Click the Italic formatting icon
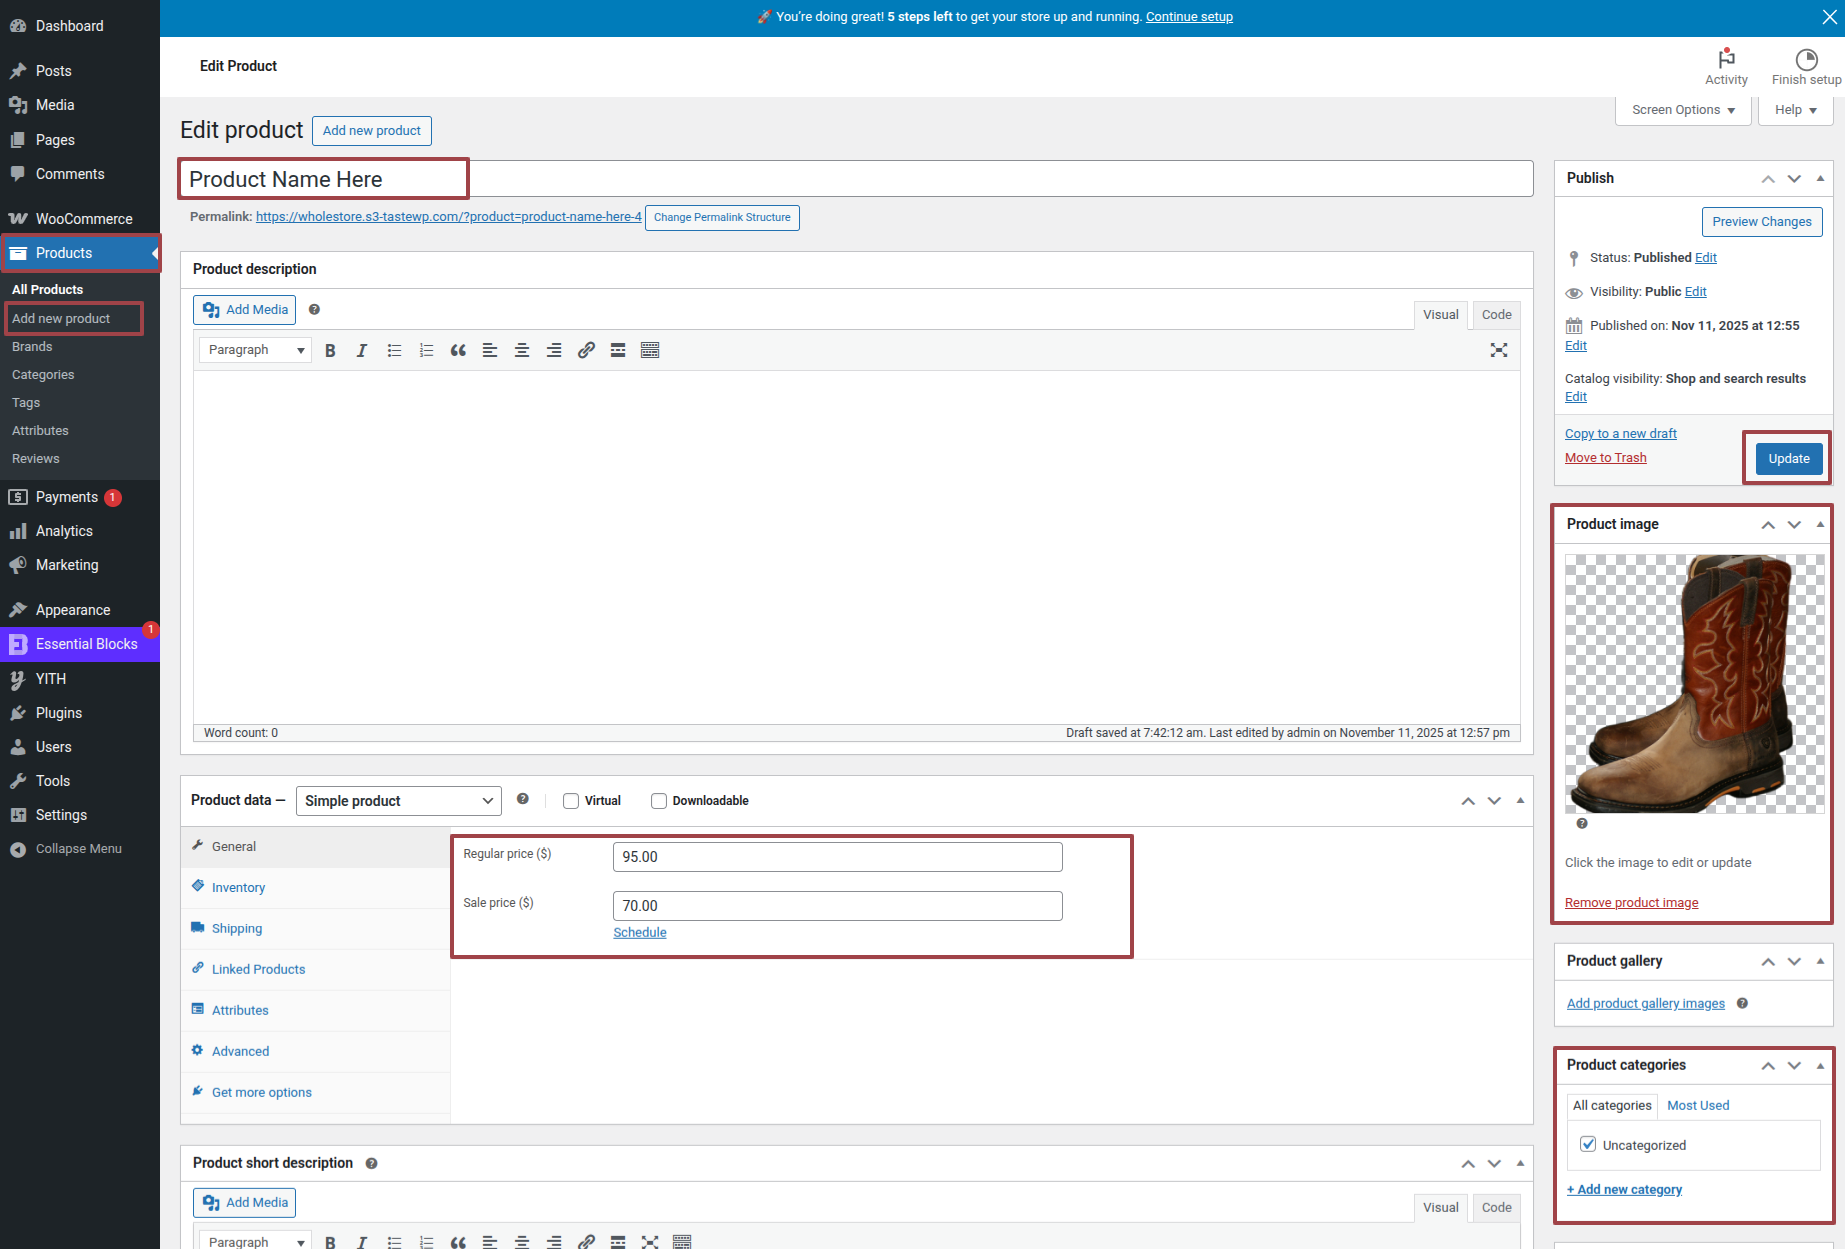 tap(362, 350)
